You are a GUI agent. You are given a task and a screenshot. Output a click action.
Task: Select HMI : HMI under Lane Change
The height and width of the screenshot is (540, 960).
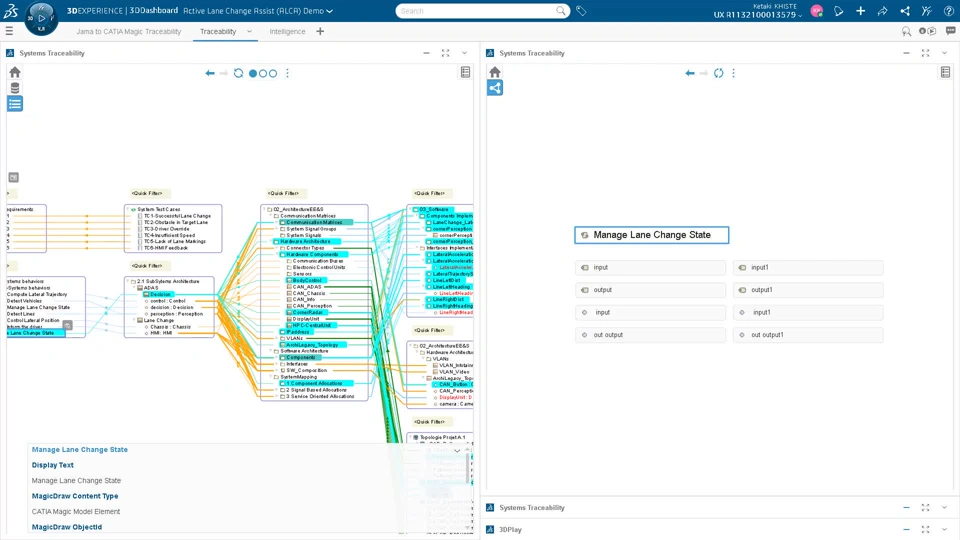pos(161,333)
